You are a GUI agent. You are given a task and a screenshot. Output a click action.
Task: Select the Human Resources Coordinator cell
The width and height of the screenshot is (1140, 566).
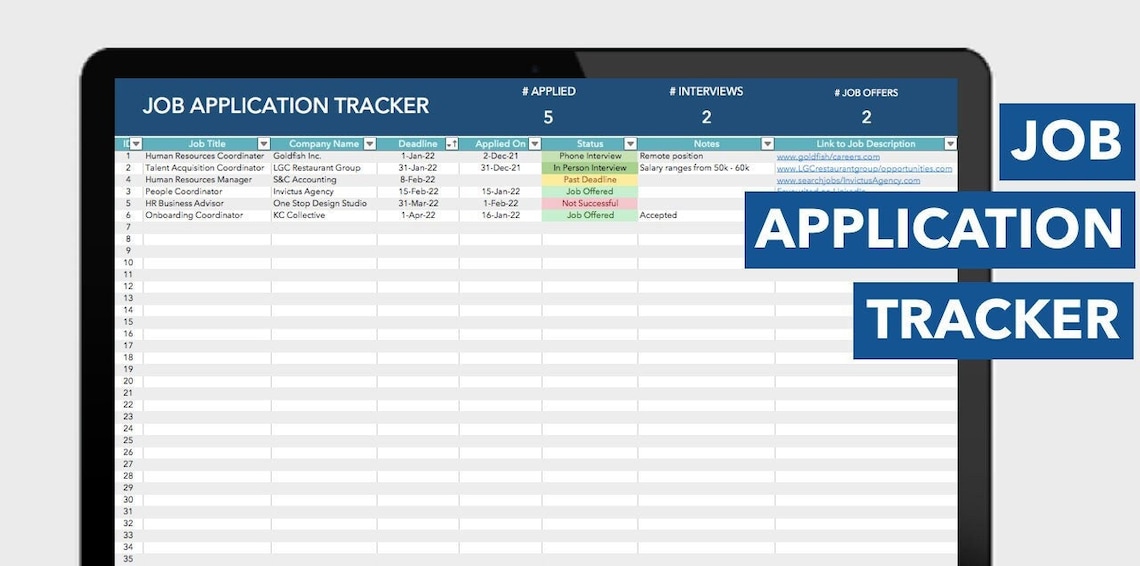[x=205, y=156]
